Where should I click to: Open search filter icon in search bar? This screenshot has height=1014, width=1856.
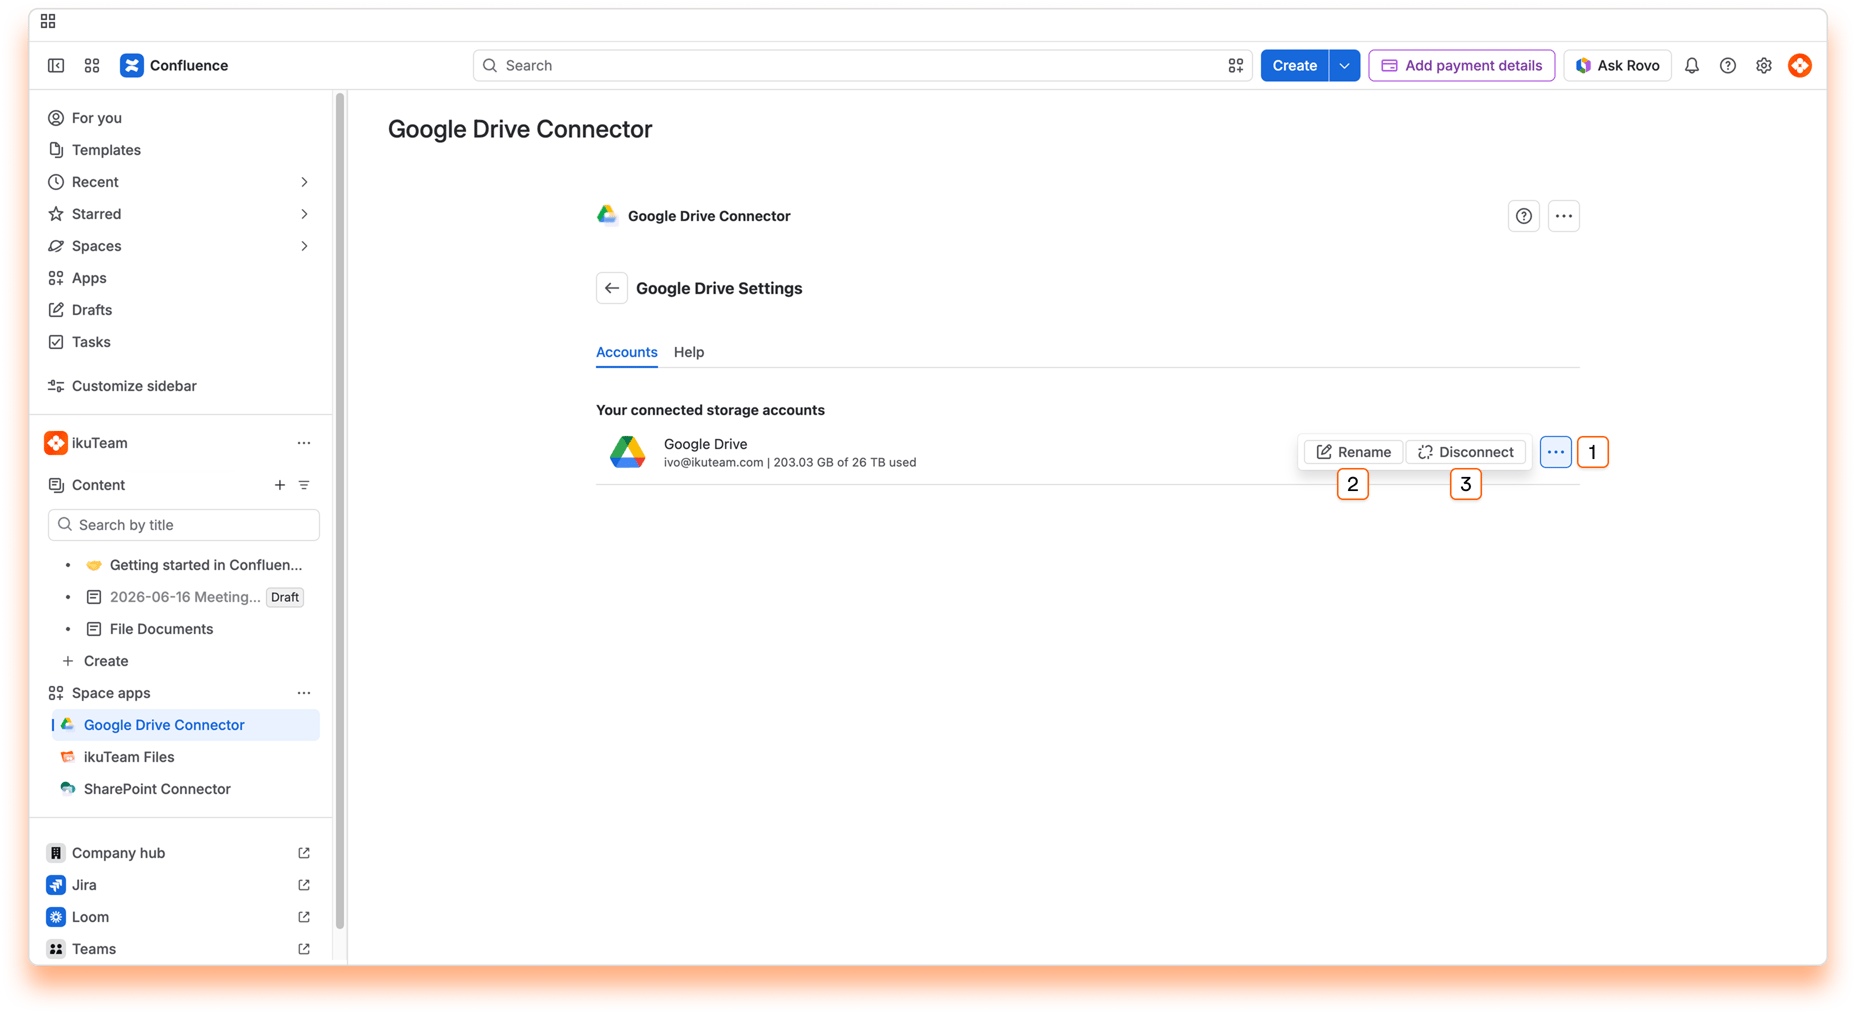pos(1236,65)
